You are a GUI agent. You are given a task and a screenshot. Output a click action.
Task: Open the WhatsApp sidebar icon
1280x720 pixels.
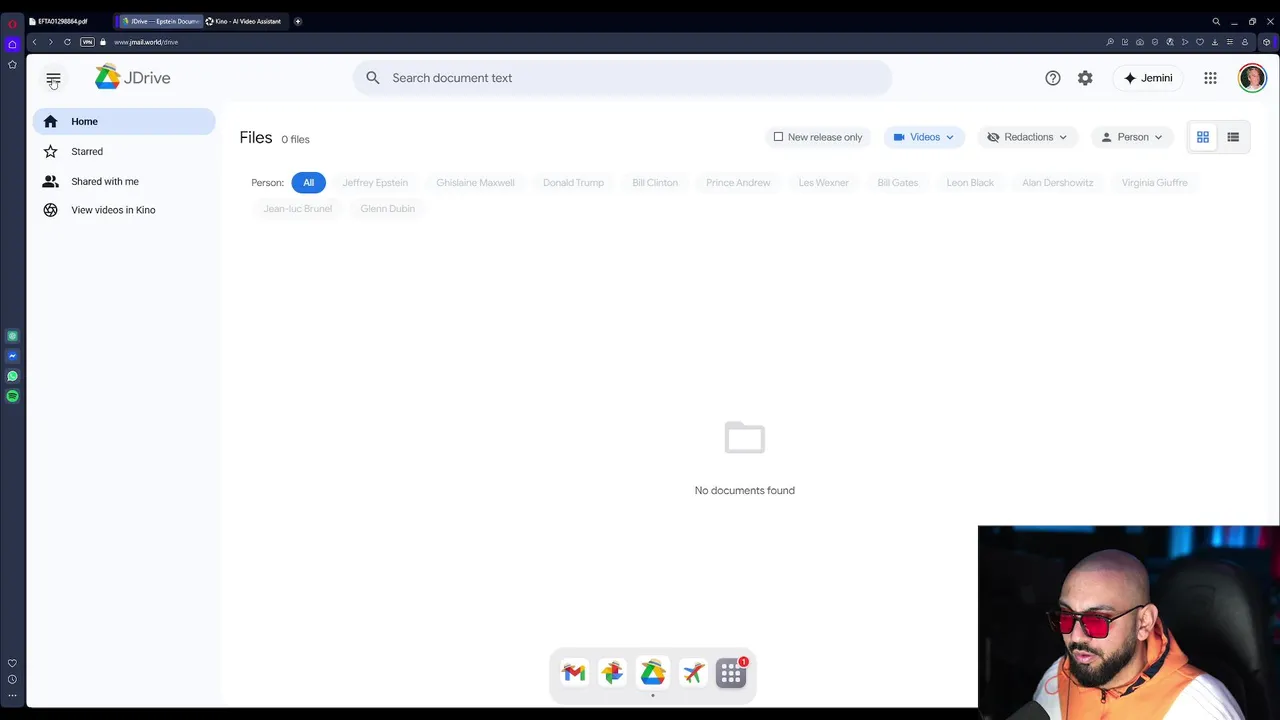(12, 376)
